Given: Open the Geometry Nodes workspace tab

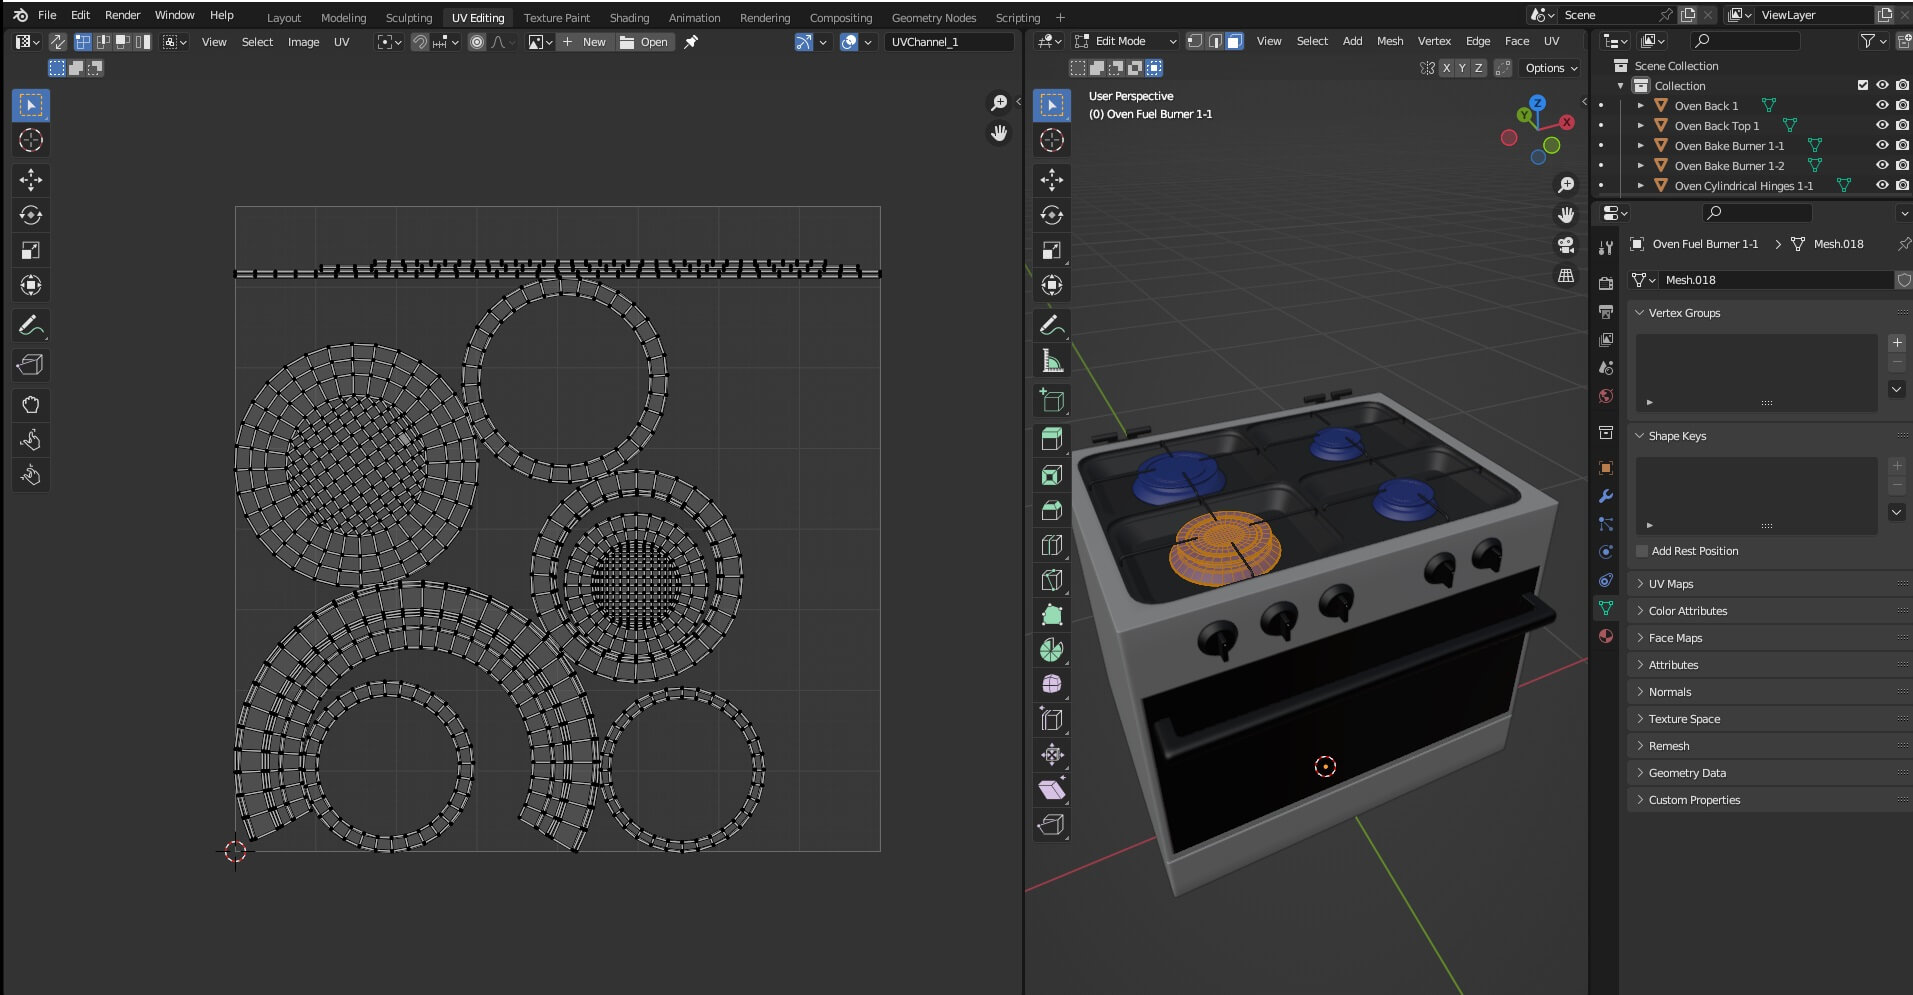Looking at the screenshot, I should coord(934,17).
